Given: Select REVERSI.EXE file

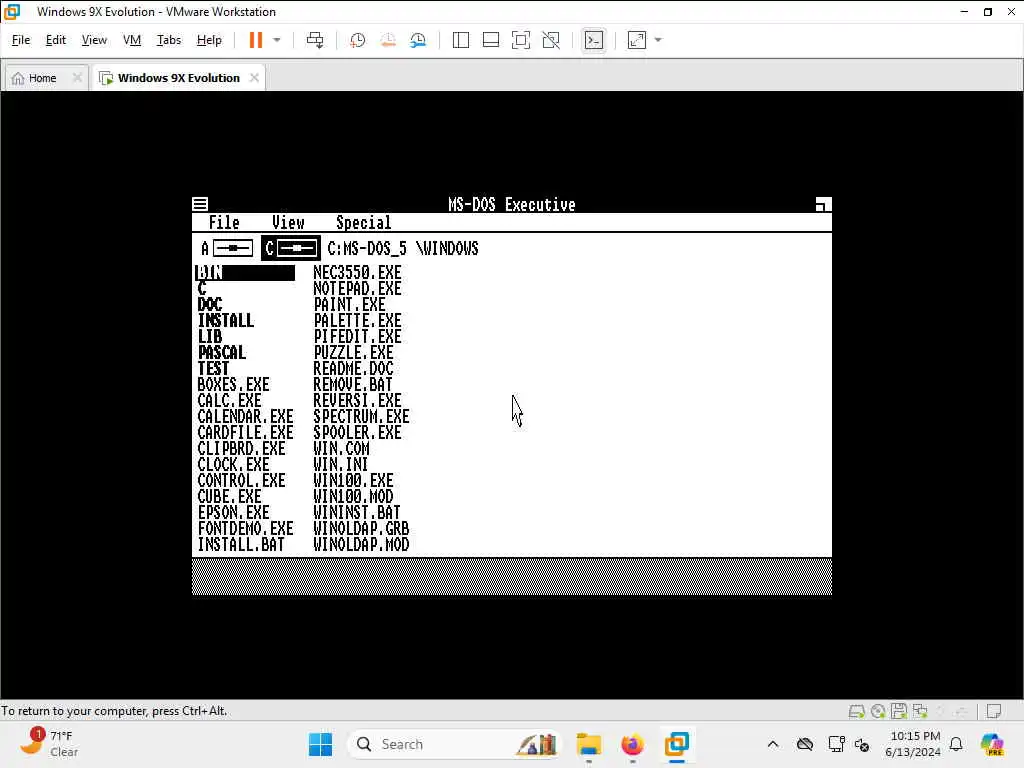Looking at the screenshot, I should click(x=357, y=400).
